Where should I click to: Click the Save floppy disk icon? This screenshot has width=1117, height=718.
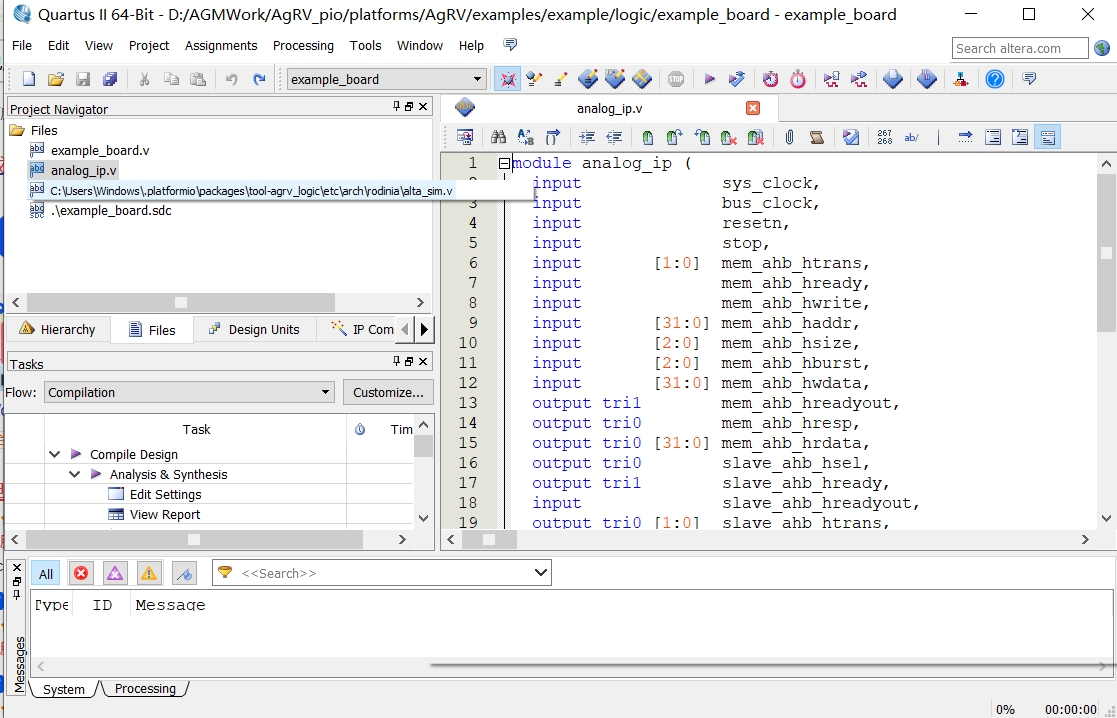pos(83,79)
